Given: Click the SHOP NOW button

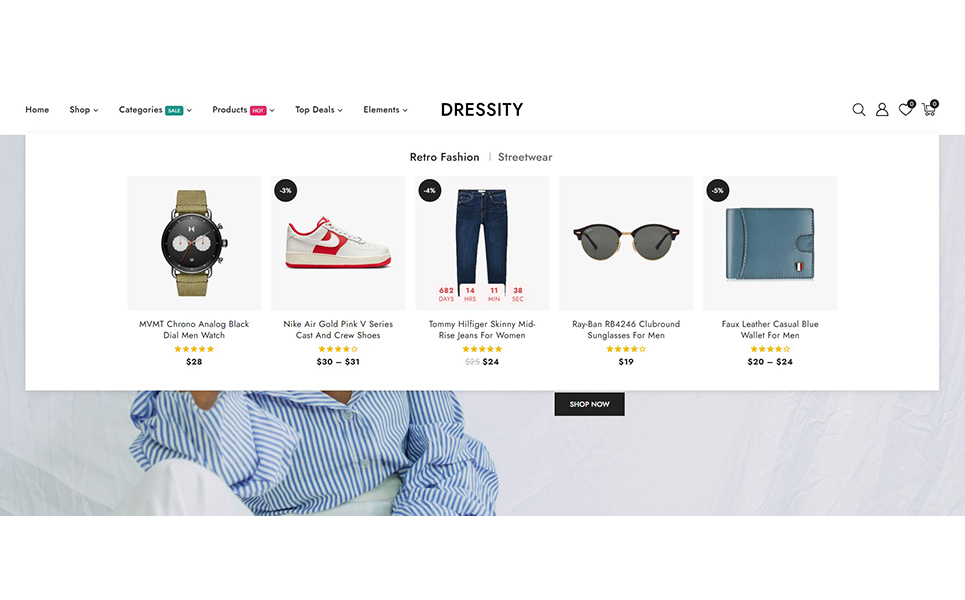Looking at the screenshot, I should (x=590, y=404).
